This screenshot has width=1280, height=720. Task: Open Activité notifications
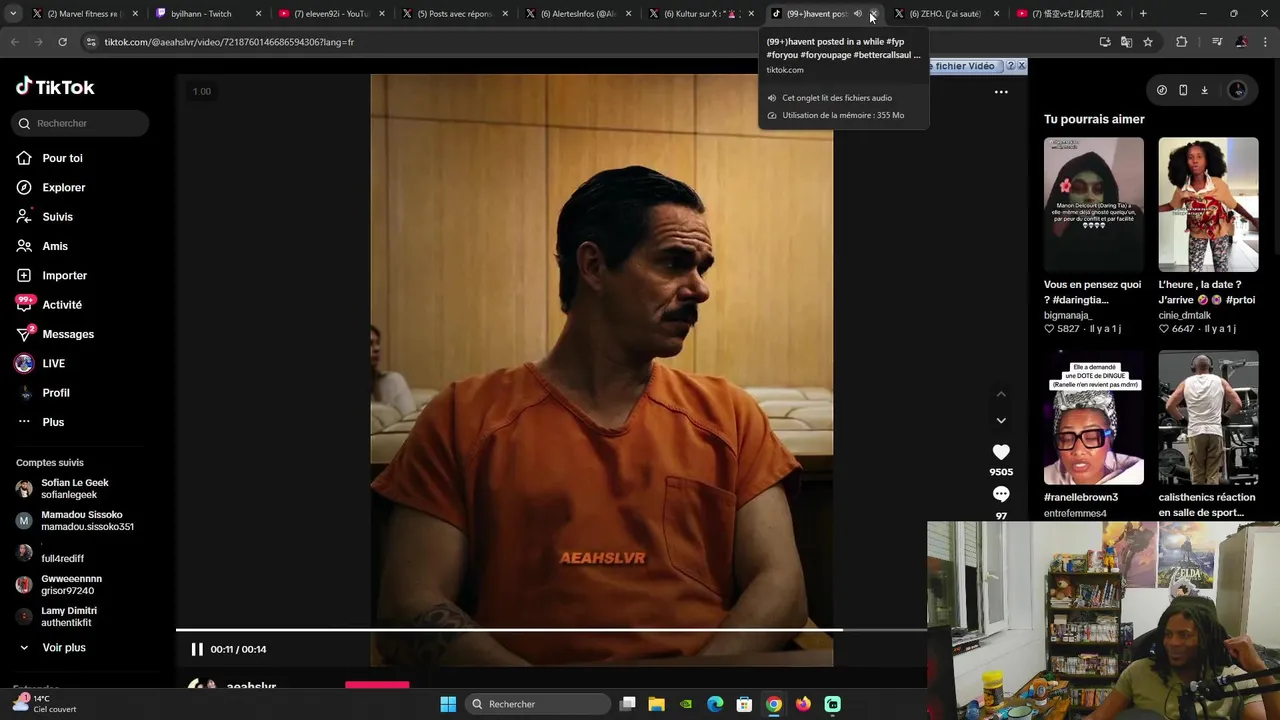click(x=62, y=305)
